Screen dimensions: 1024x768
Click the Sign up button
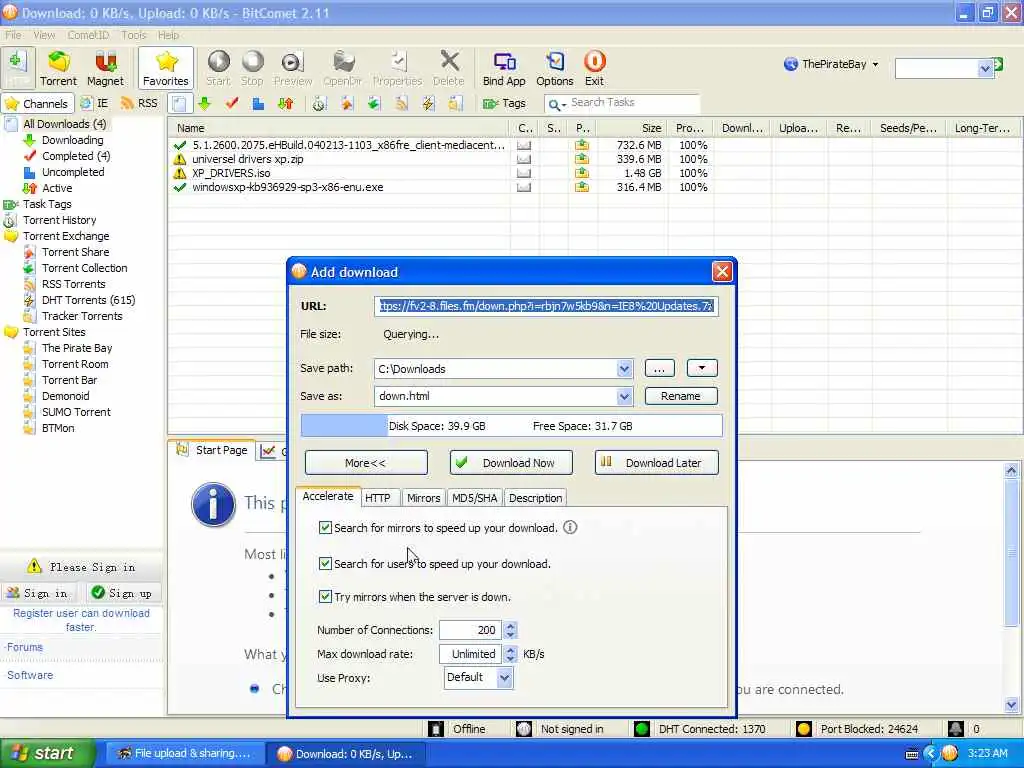click(122, 592)
